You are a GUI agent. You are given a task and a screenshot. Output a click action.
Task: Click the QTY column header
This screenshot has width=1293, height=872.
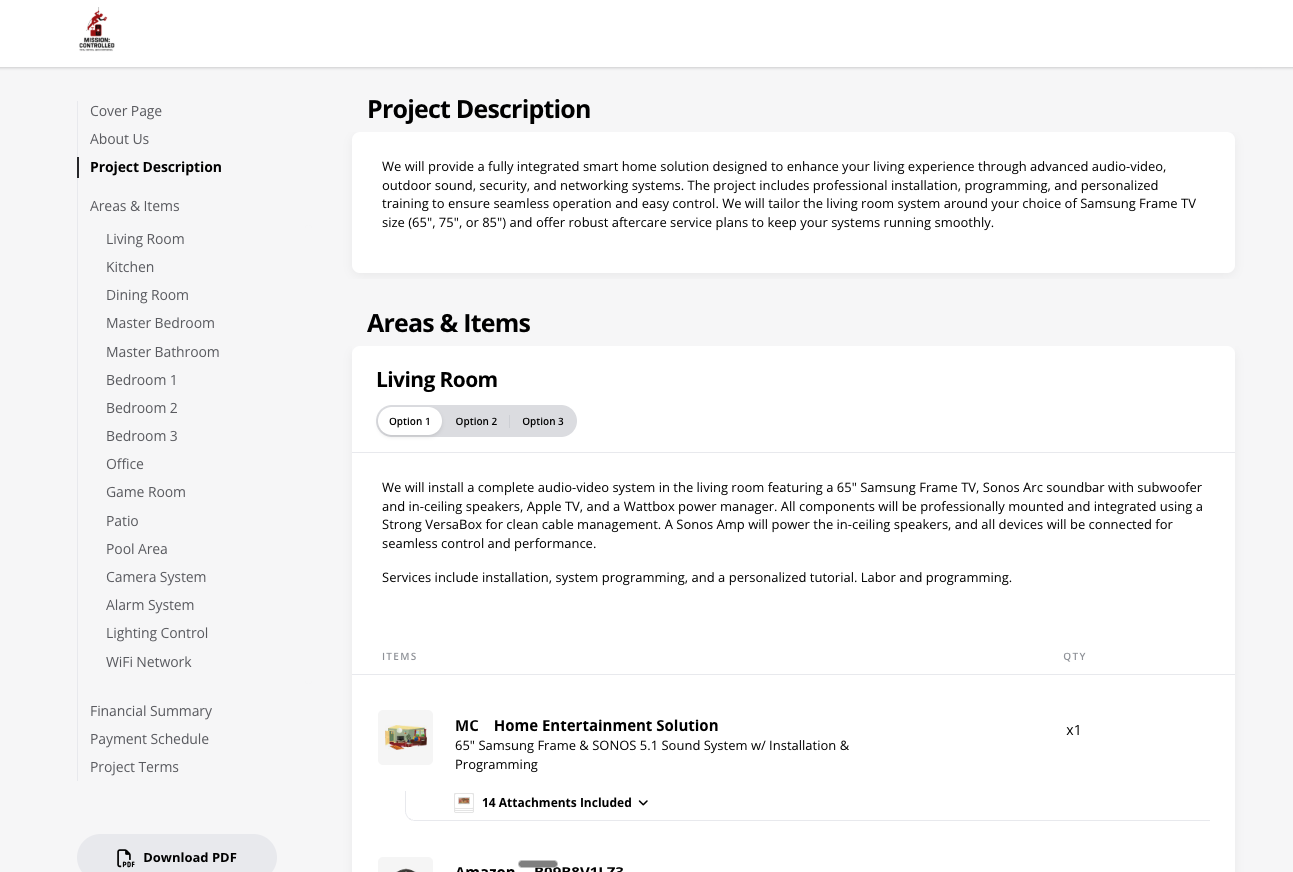point(1075,657)
